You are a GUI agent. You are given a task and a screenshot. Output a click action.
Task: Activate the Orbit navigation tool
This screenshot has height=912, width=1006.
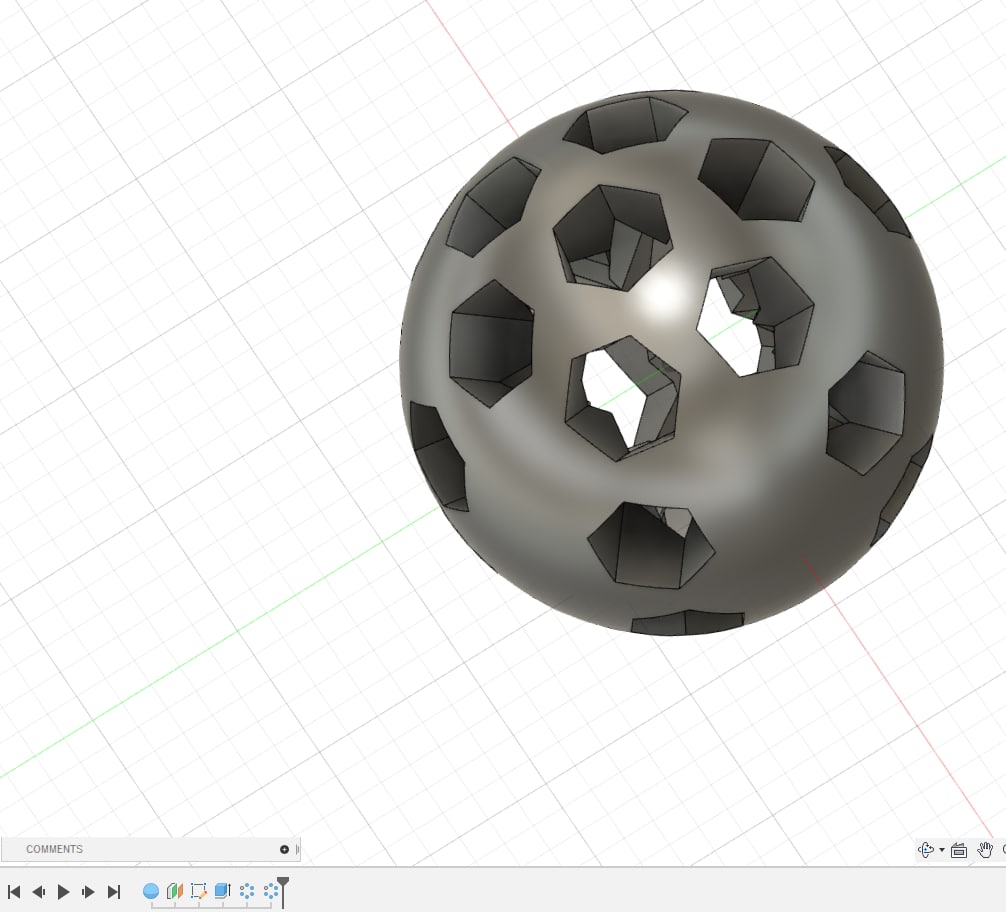click(925, 850)
